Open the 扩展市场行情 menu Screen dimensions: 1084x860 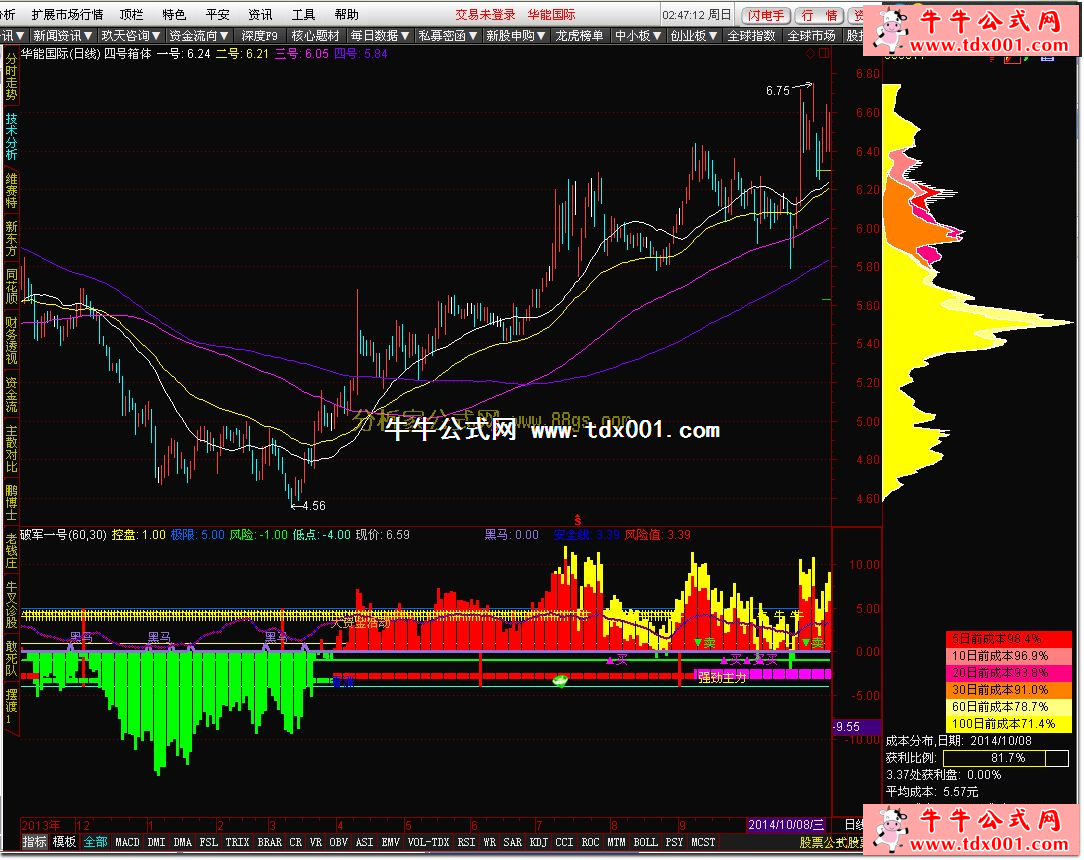[67, 15]
